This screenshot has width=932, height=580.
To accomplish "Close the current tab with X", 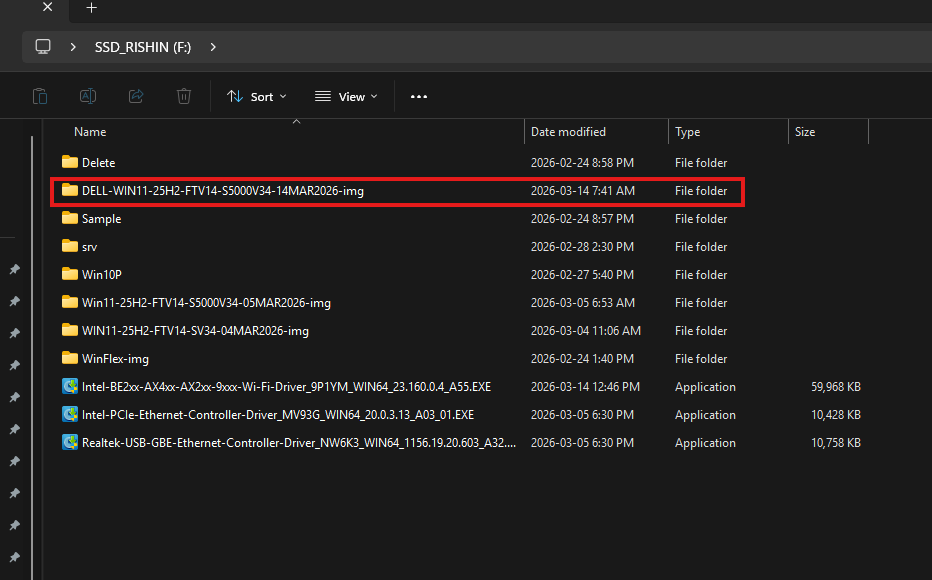I will tap(48, 7).
